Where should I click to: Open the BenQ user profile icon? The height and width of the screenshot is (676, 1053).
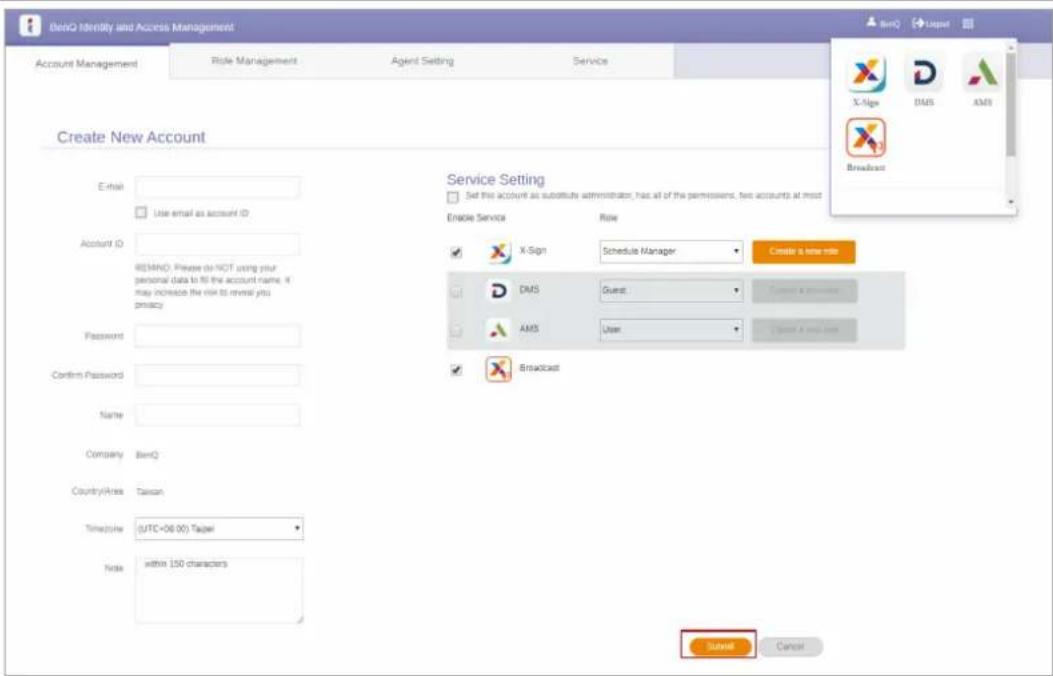click(x=872, y=23)
